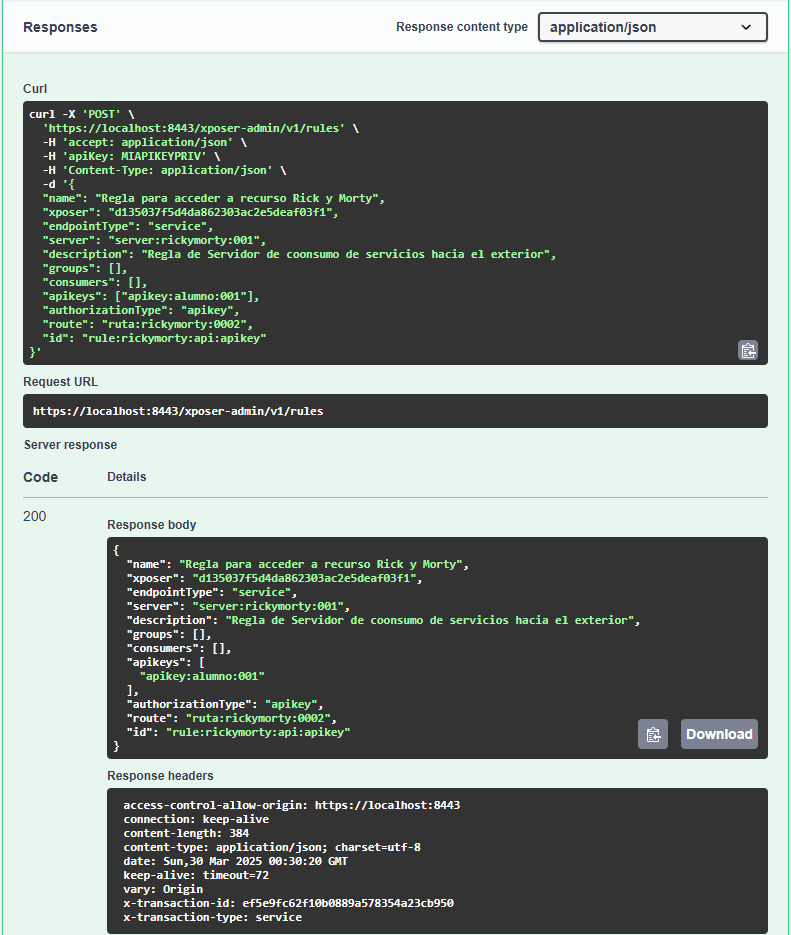Copy the curl command to clipboard
This screenshot has width=791, height=935.
(x=748, y=350)
